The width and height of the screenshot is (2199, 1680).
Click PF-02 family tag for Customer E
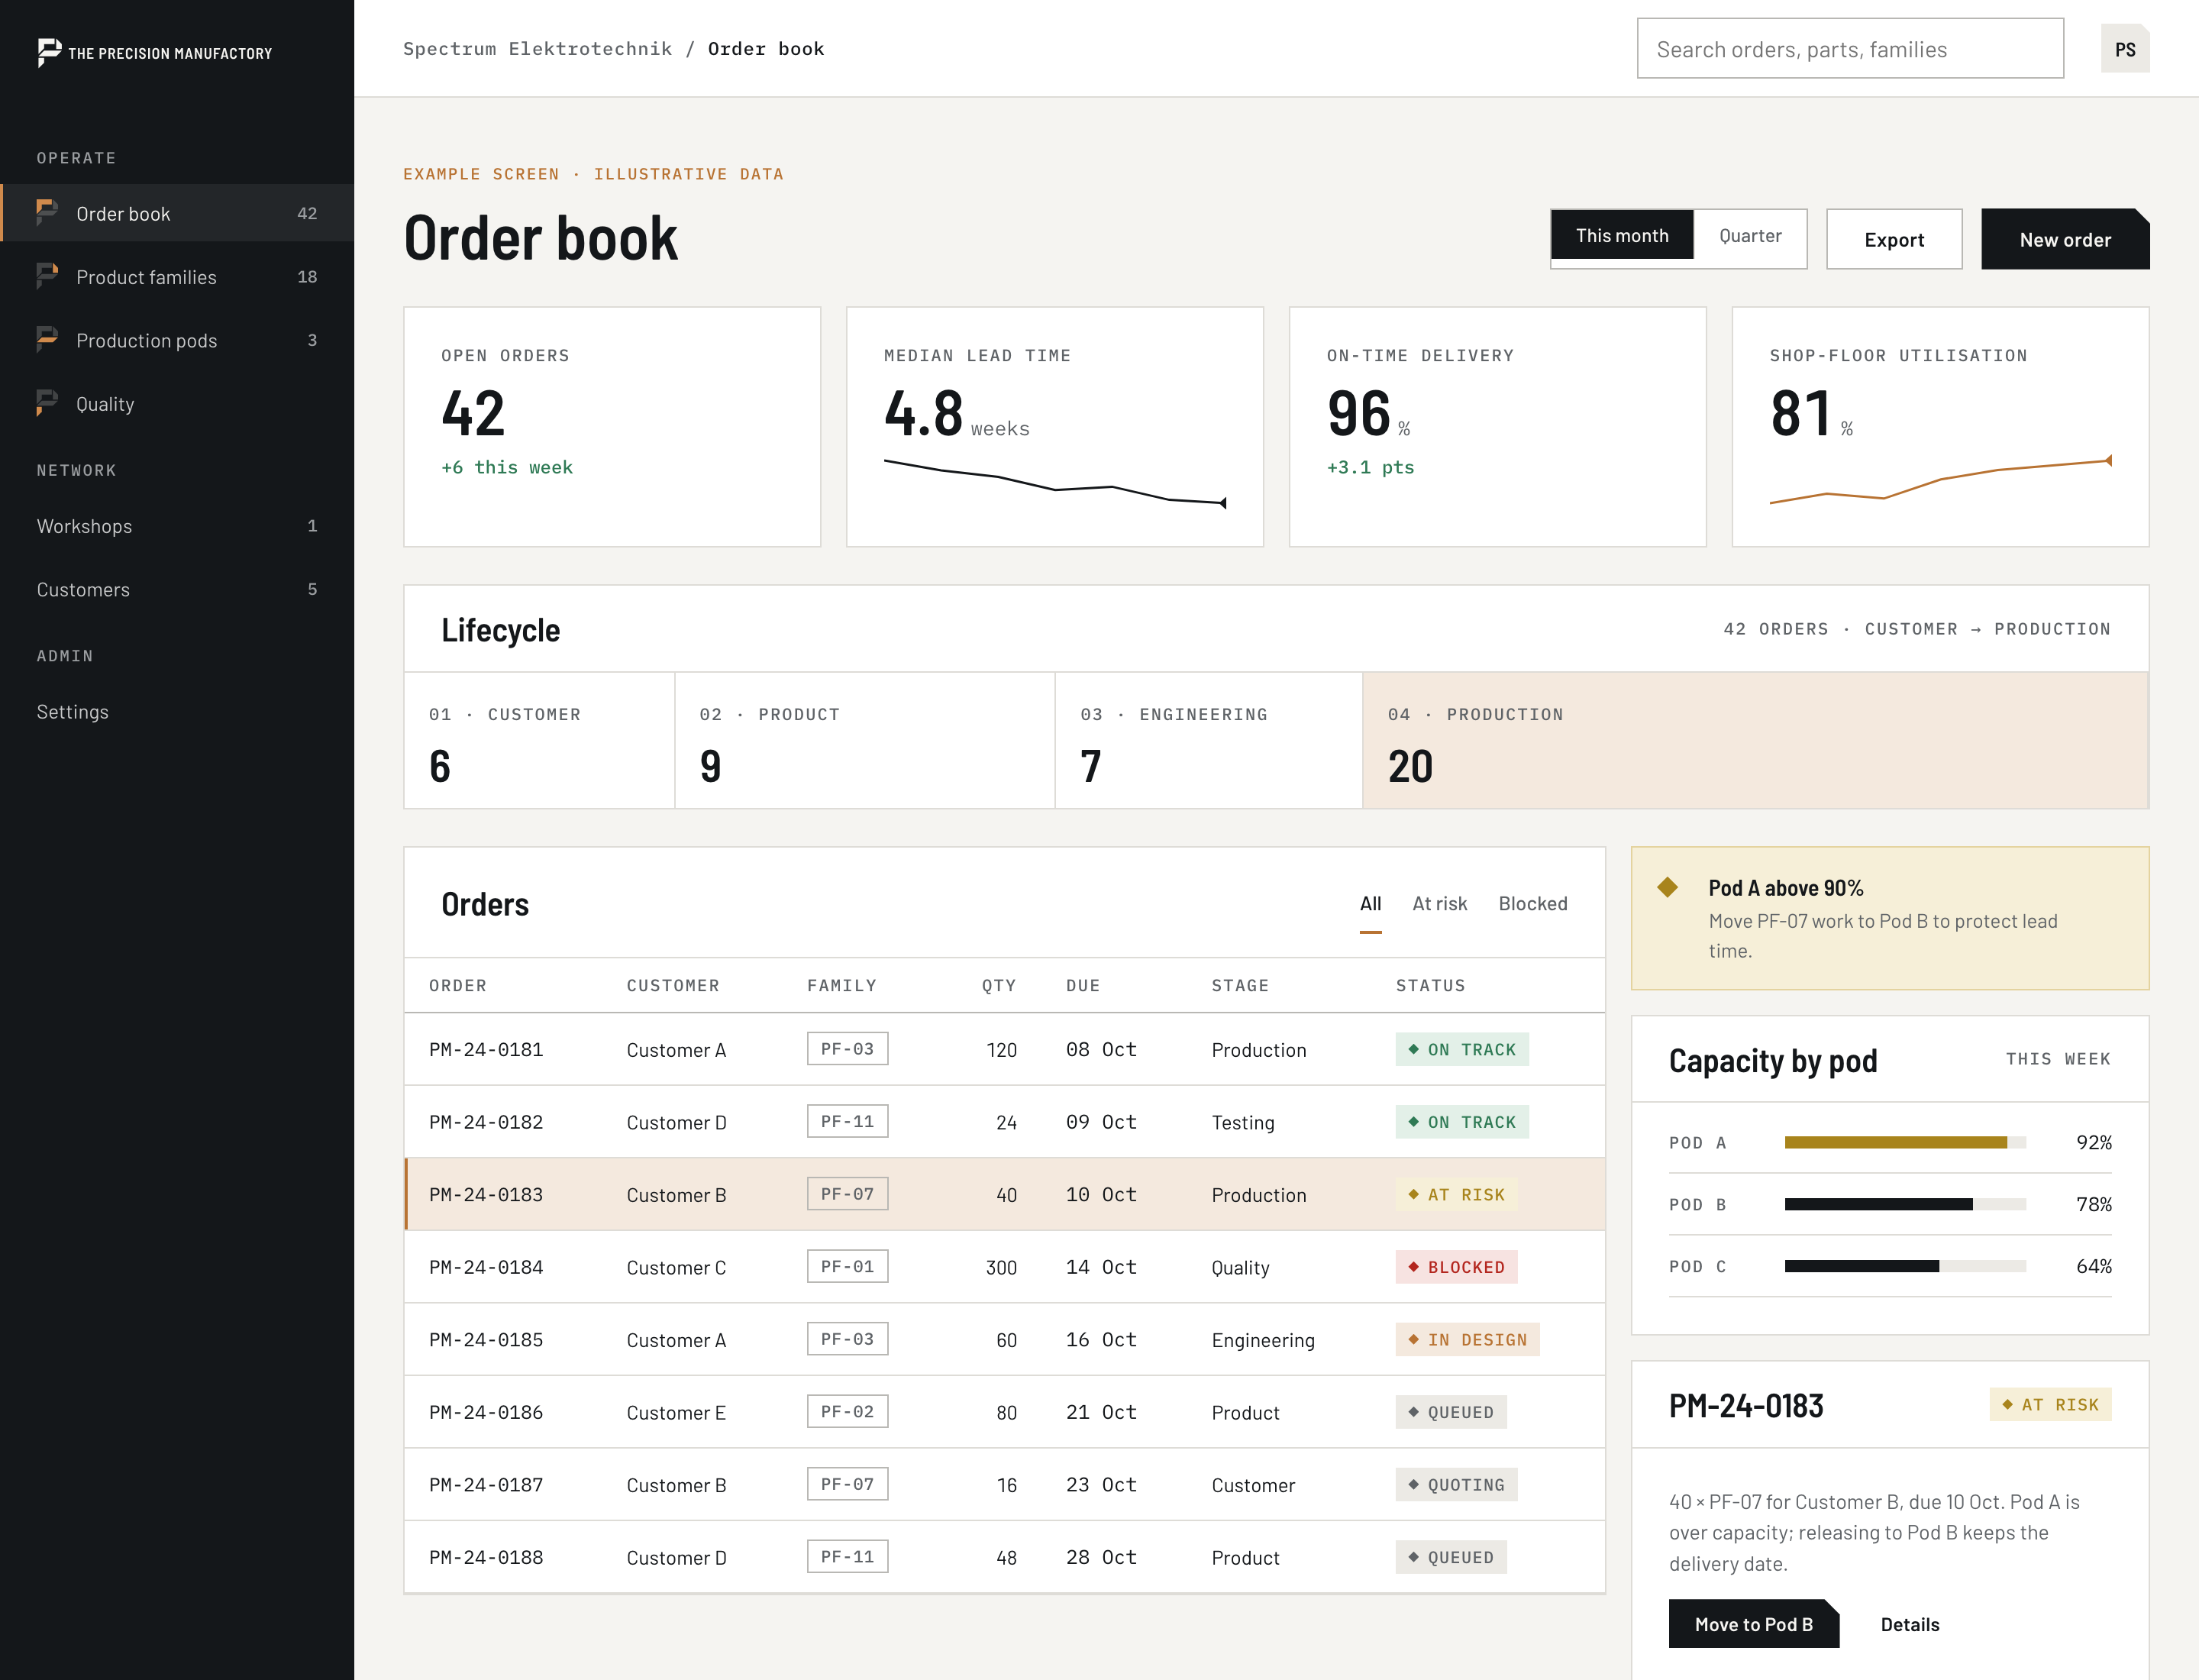847,1411
